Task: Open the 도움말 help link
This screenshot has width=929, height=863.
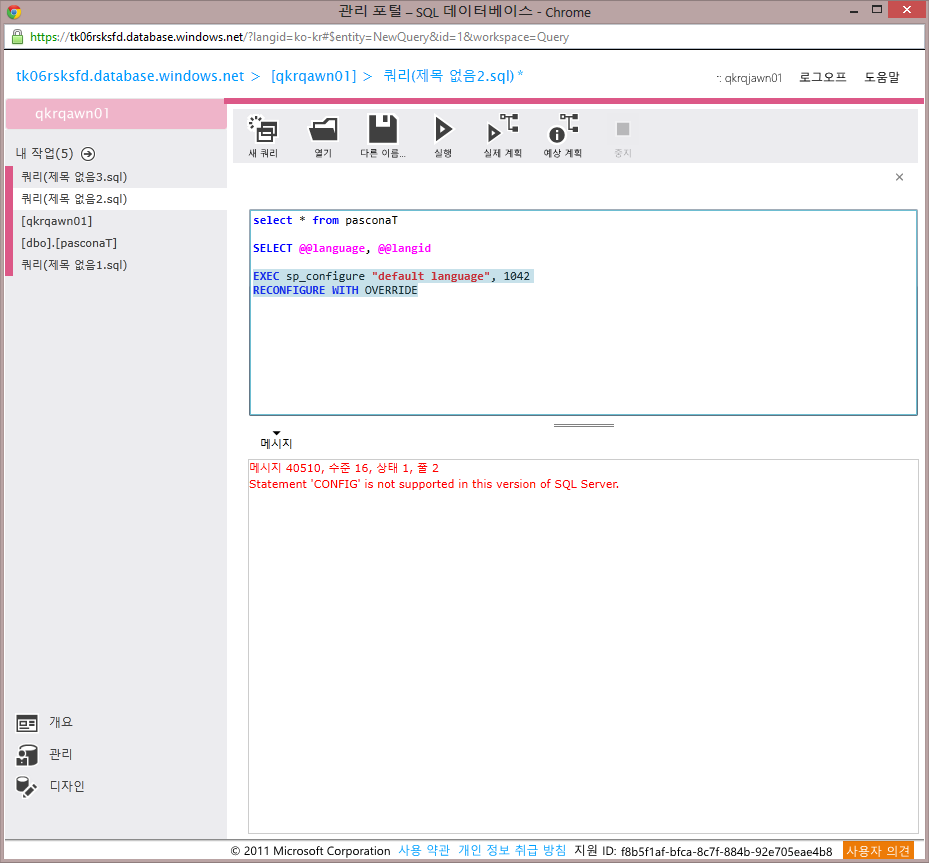Action: (881, 77)
